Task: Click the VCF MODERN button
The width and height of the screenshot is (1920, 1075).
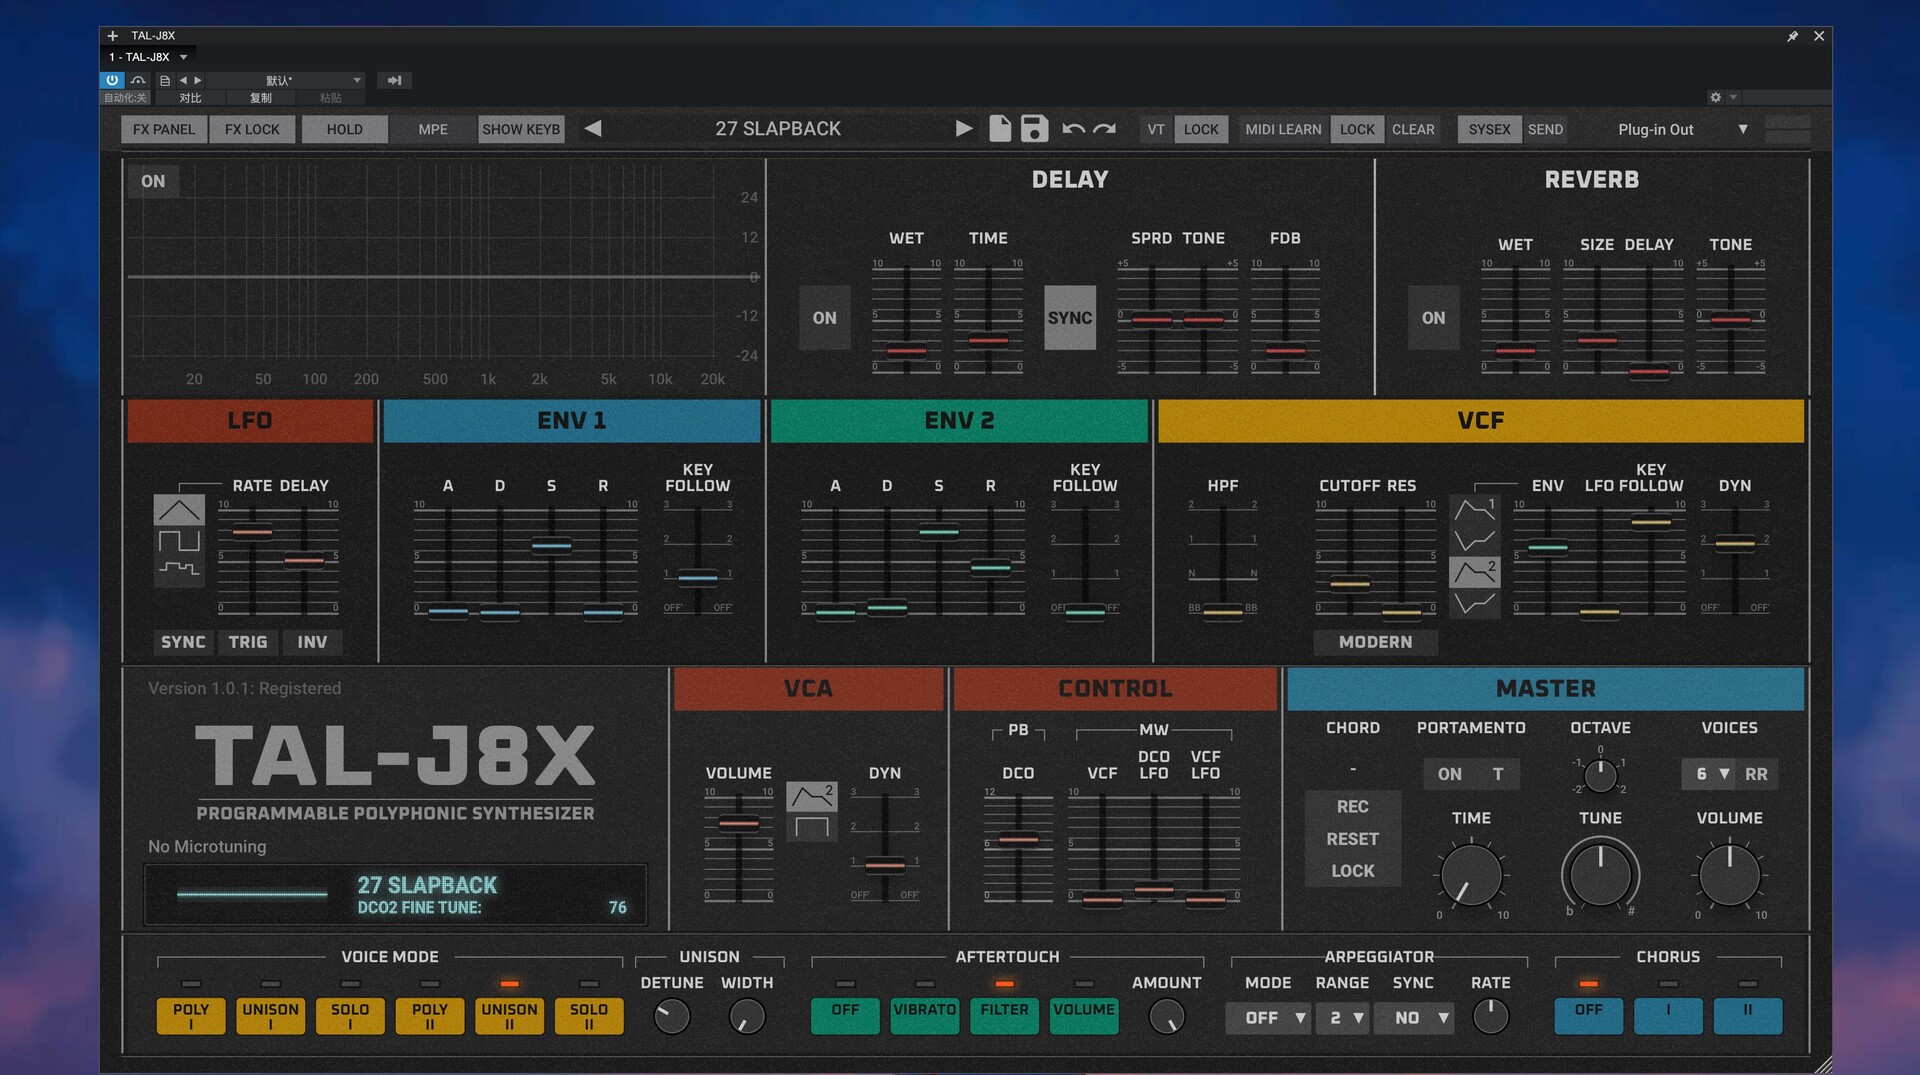Action: click(1375, 642)
